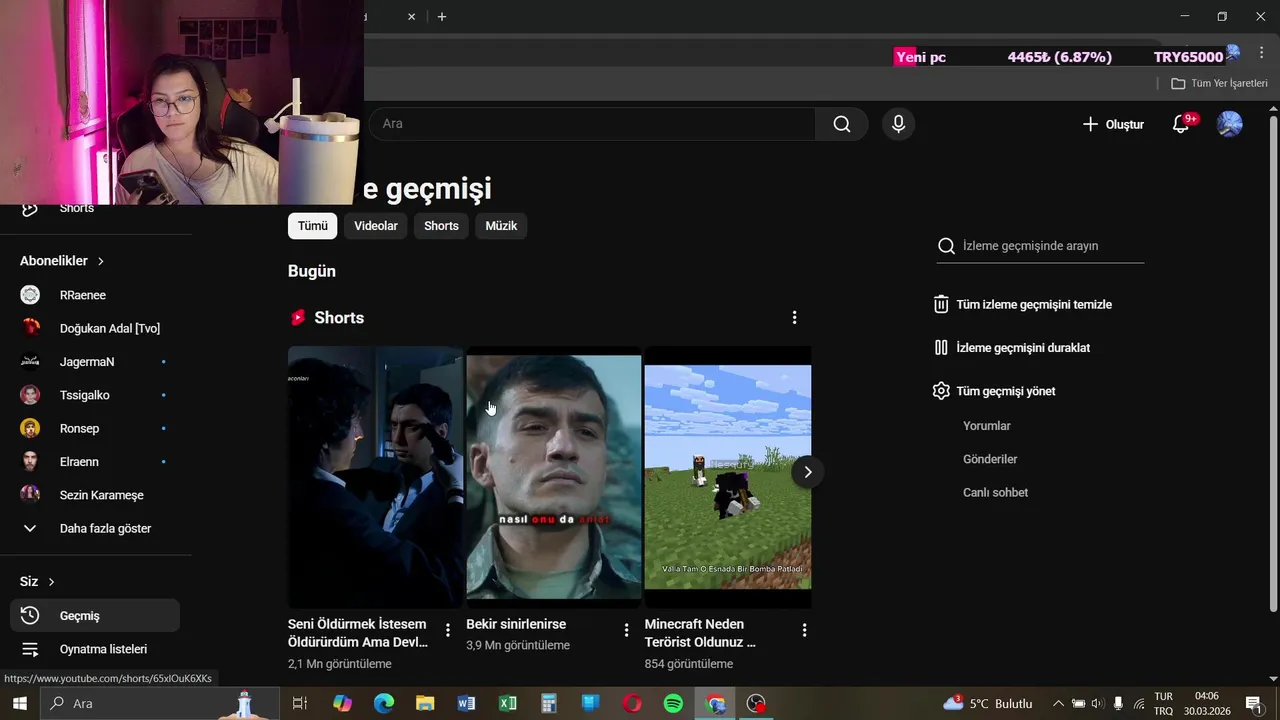The height and width of the screenshot is (720, 1280).
Task: Open menu for "Seni Öldürmek İstesem" short
Action: pyautogui.click(x=448, y=630)
